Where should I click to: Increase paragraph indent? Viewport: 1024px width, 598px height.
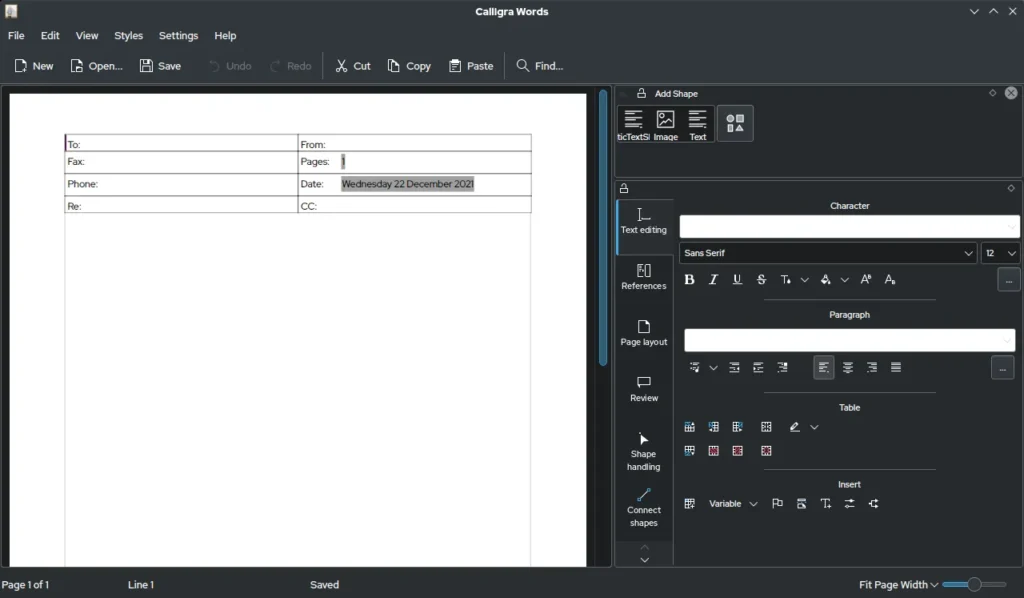coord(758,368)
